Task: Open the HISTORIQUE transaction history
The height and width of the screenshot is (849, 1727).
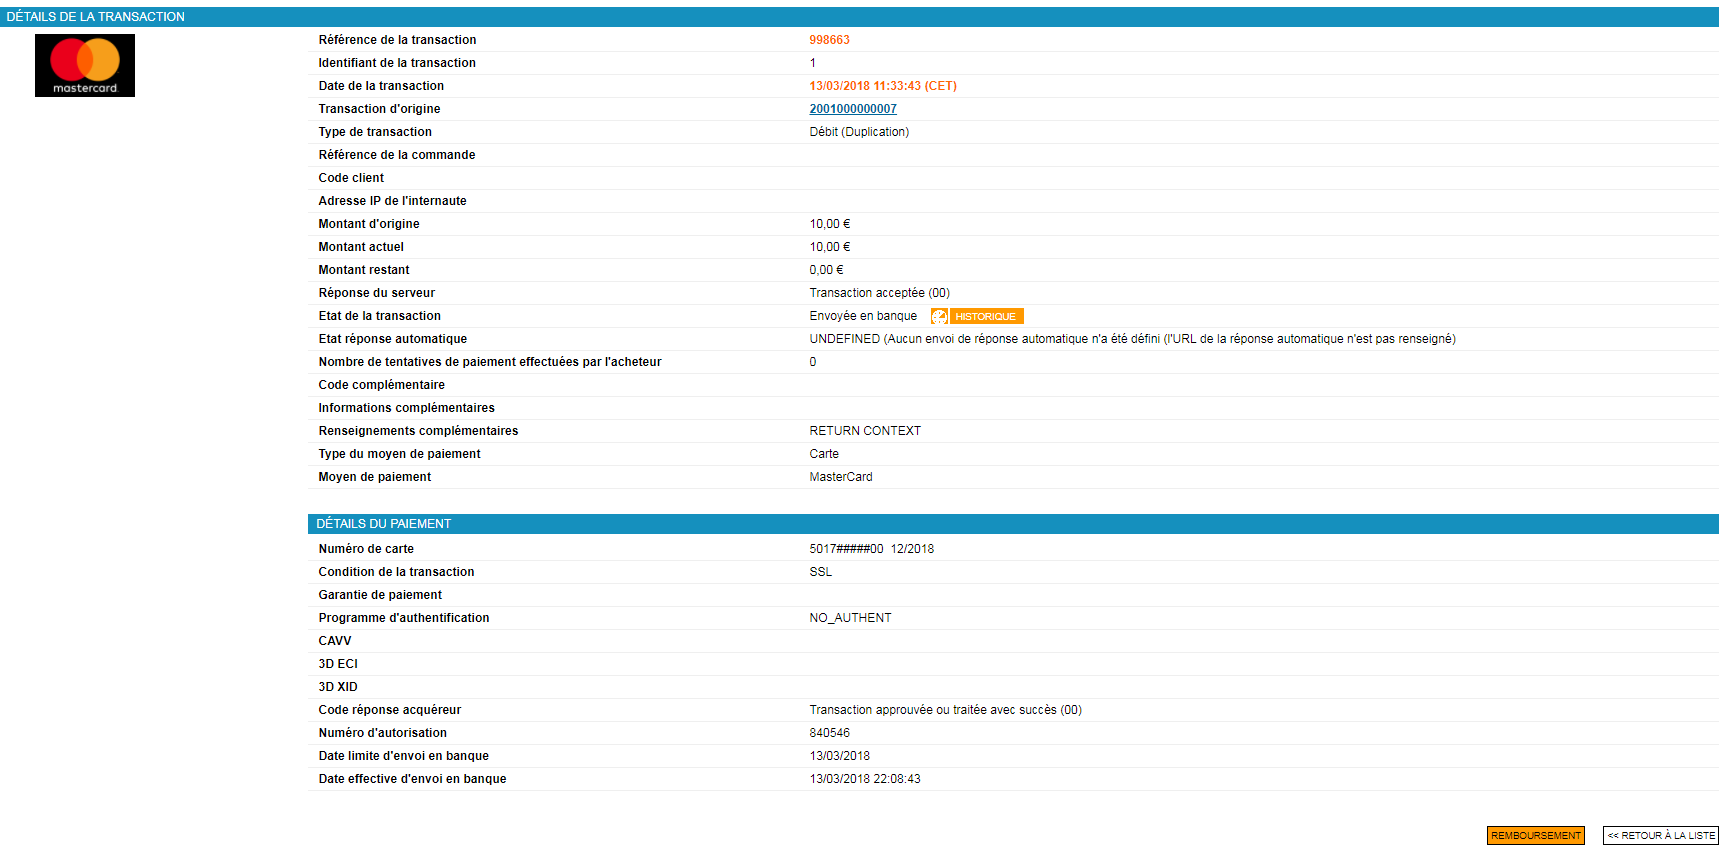Action: click(985, 317)
